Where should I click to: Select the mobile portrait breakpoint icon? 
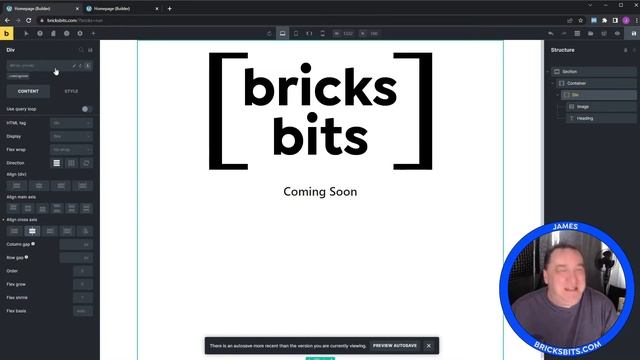click(322, 33)
